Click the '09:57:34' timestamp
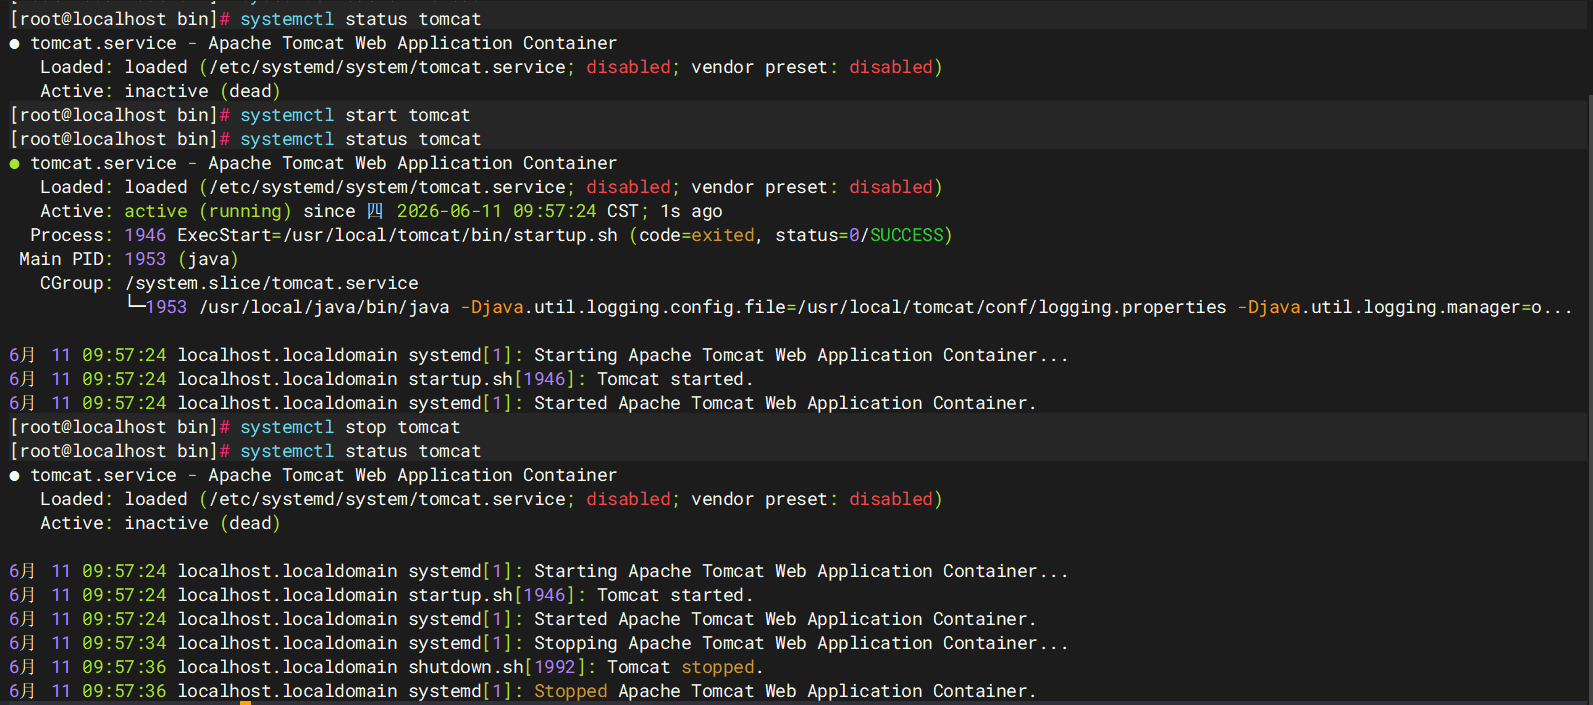The image size is (1593, 705). click(124, 643)
